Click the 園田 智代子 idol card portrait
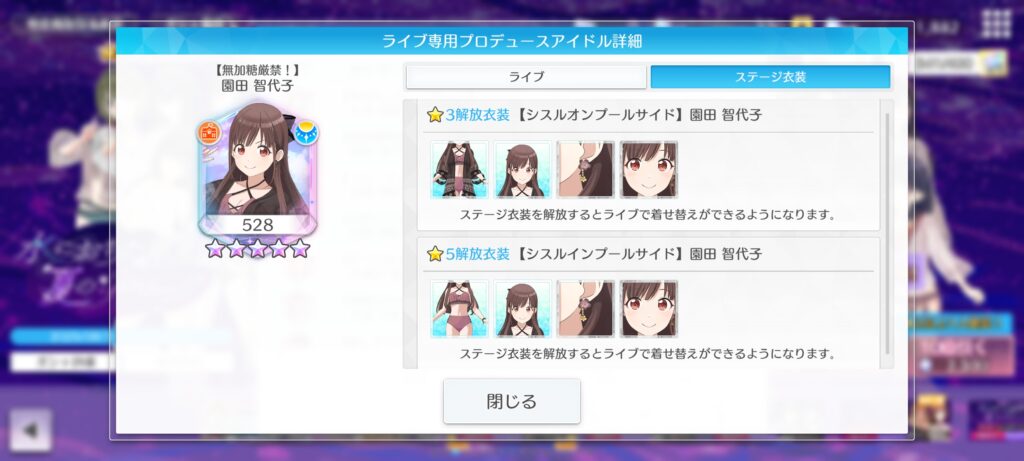The height and width of the screenshot is (461, 1024). click(x=257, y=170)
